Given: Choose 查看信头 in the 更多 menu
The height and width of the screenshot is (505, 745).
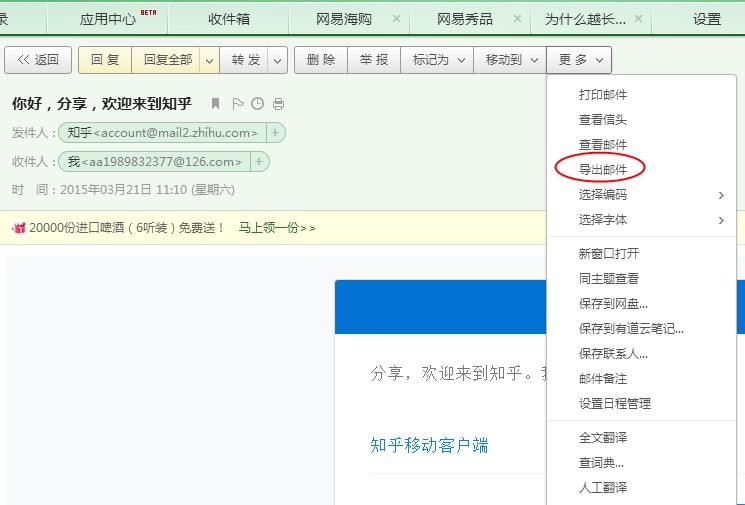Looking at the screenshot, I should pyautogui.click(x=602, y=120).
